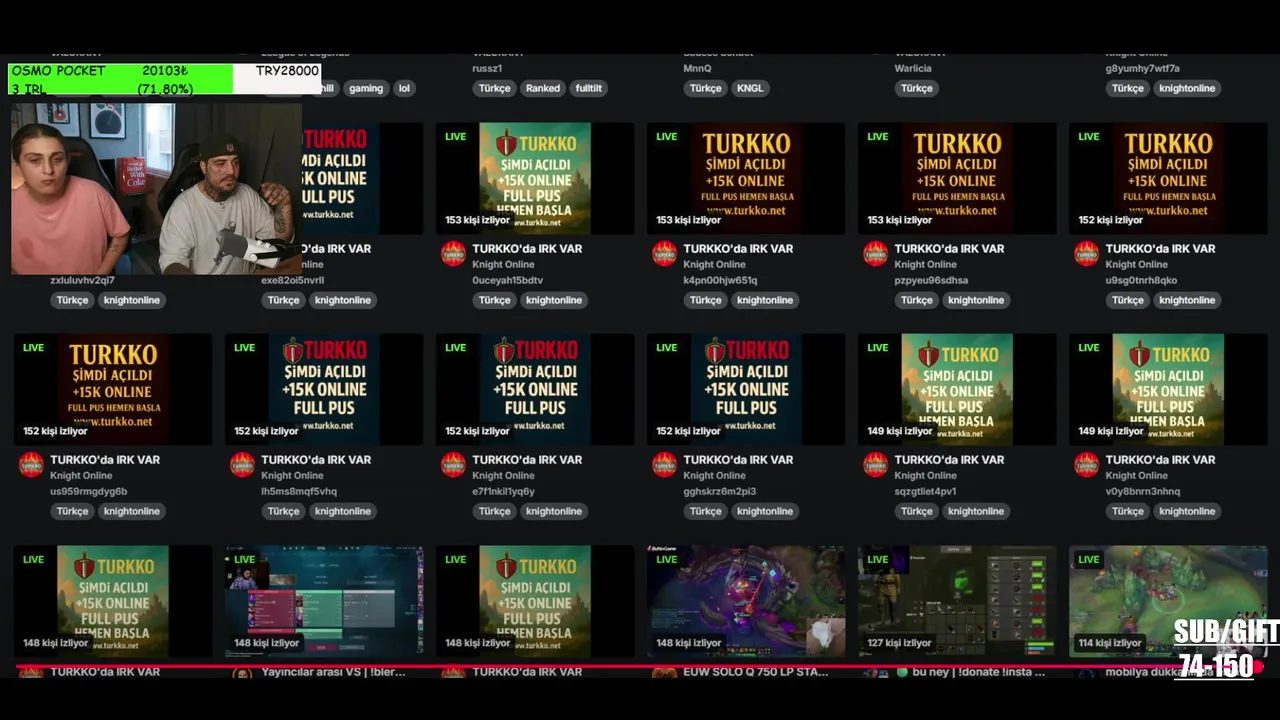
Task: Open avatar of channel v0y8bnrn3nhnq
Action: point(1087,464)
